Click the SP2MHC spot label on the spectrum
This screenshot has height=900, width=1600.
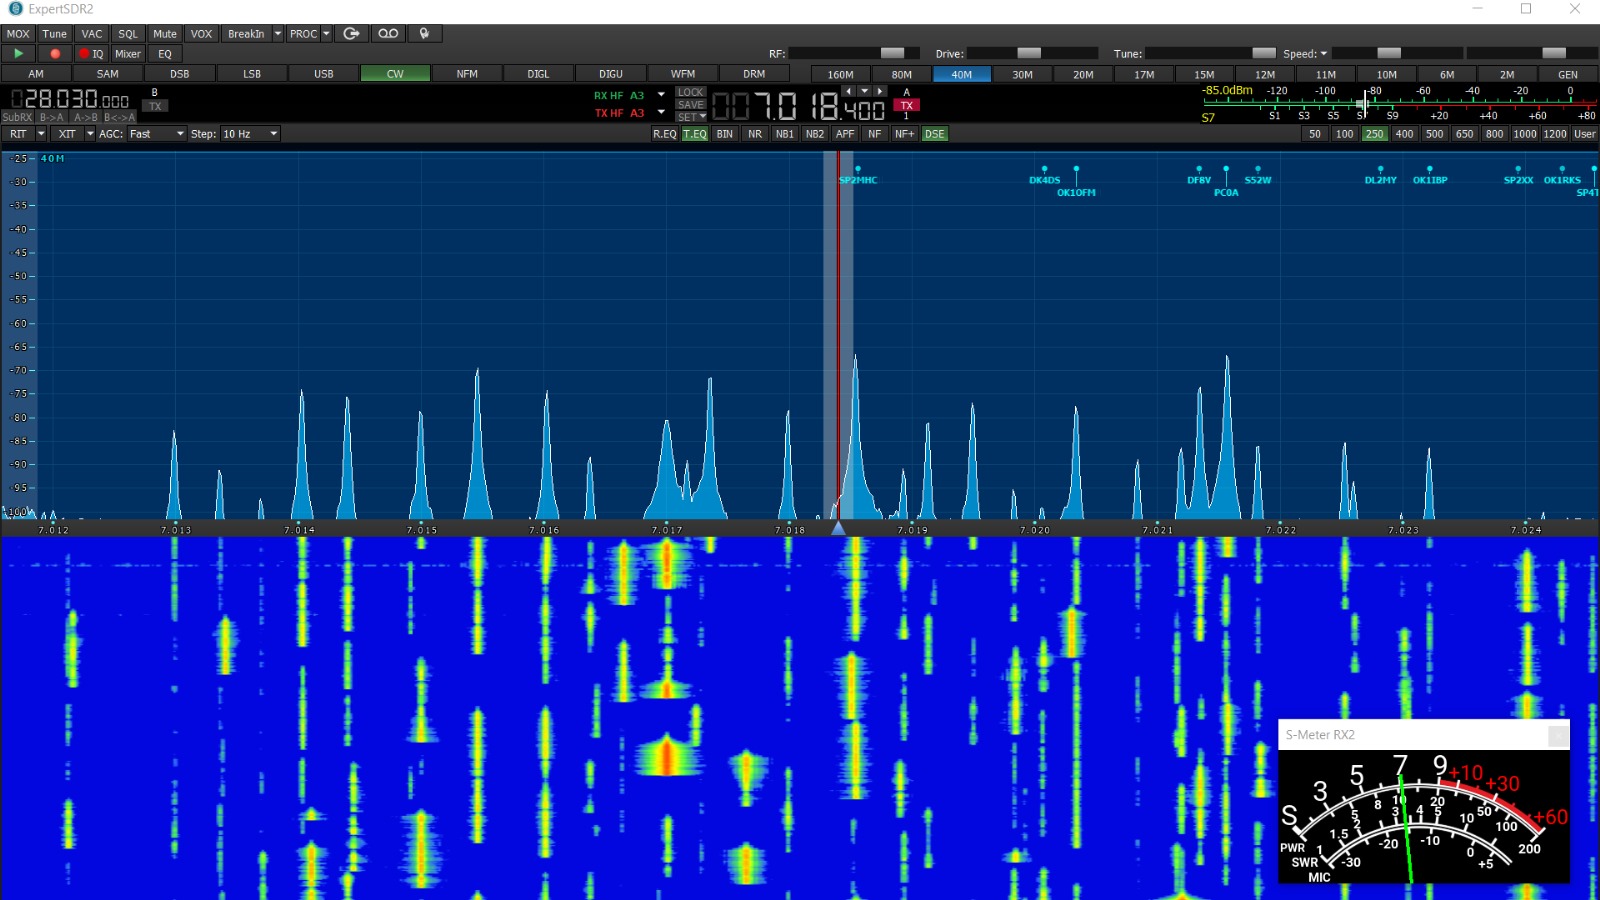(858, 180)
